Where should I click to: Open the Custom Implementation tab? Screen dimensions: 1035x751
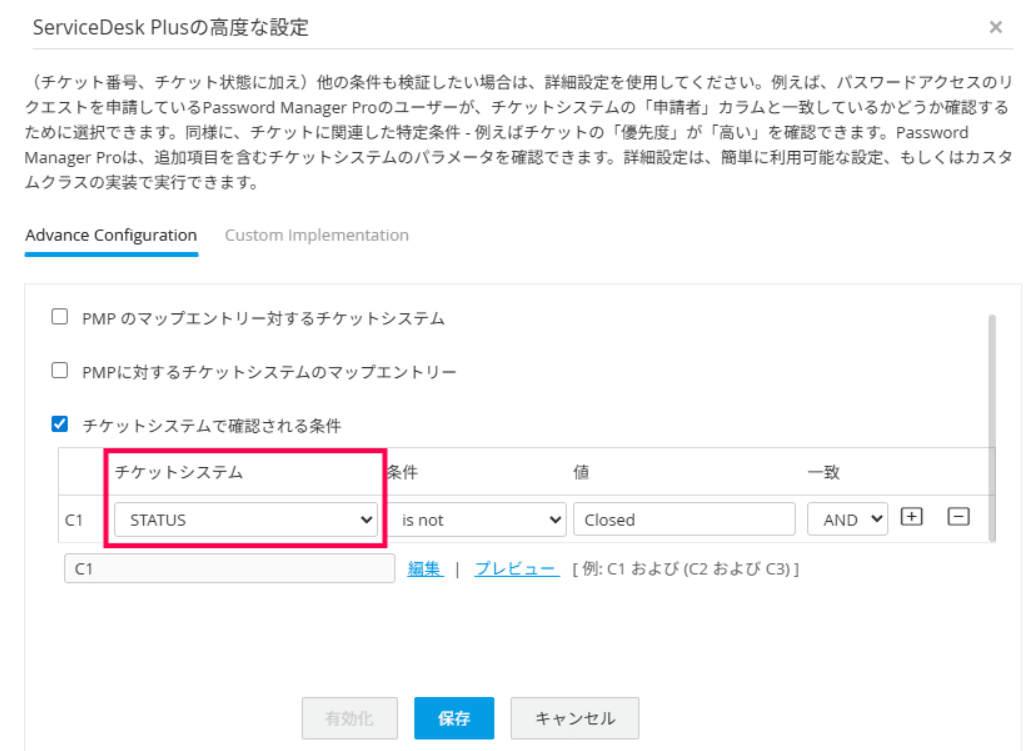point(316,236)
